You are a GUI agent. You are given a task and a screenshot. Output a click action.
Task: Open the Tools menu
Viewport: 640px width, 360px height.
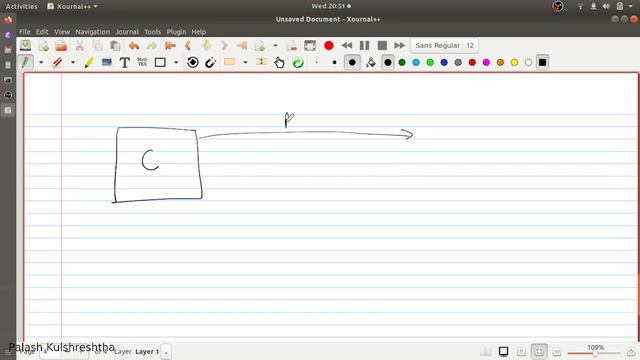point(153,31)
